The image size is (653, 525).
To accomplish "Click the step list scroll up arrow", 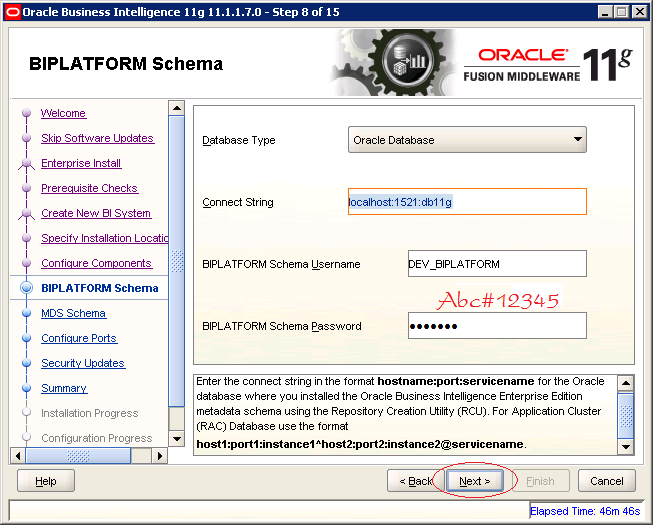I will tap(177, 108).
